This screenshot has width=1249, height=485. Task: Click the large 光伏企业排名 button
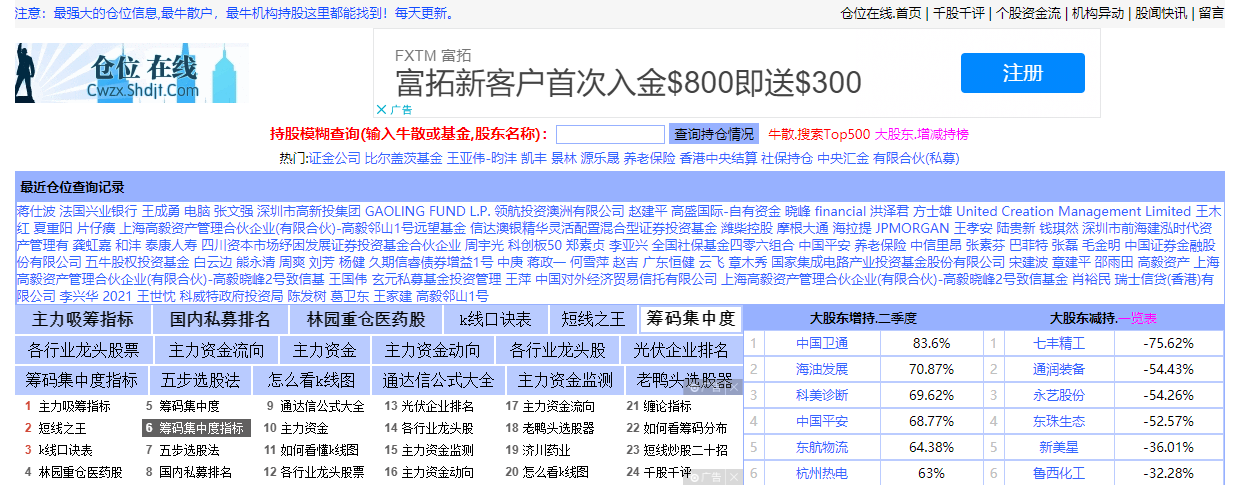(681, 351)
